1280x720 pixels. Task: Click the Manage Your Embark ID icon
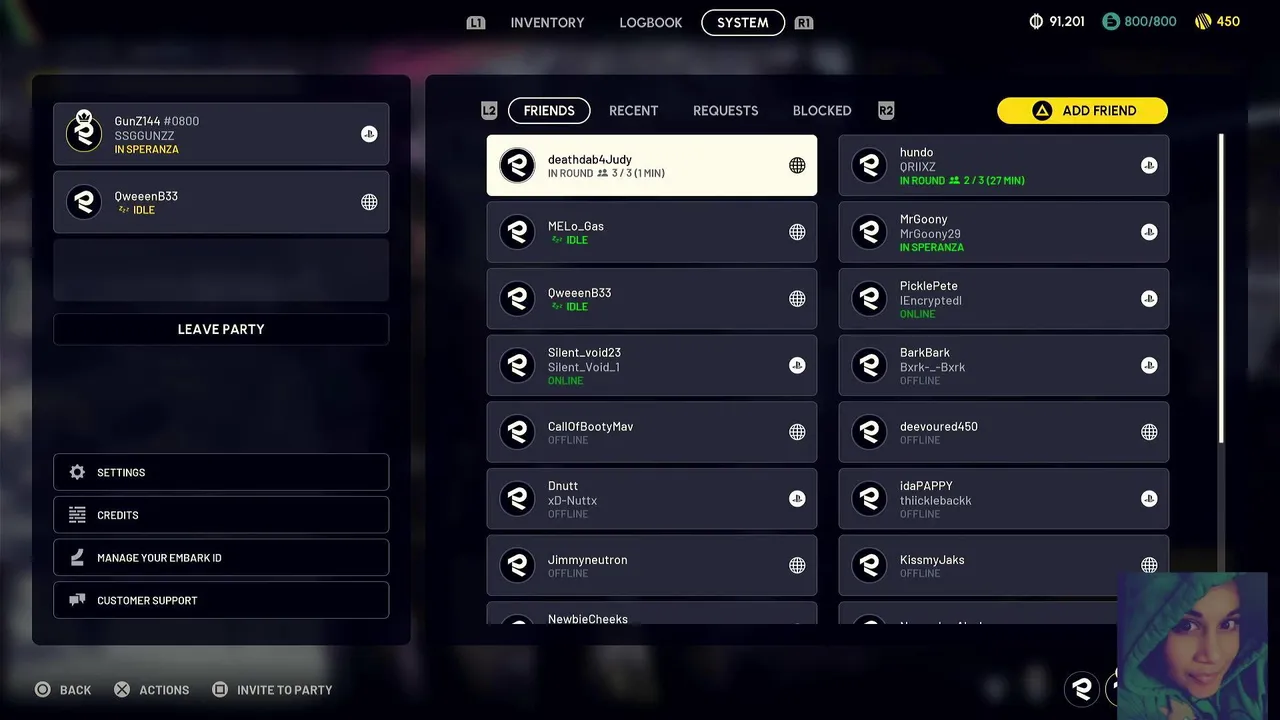tap(77, 557)
